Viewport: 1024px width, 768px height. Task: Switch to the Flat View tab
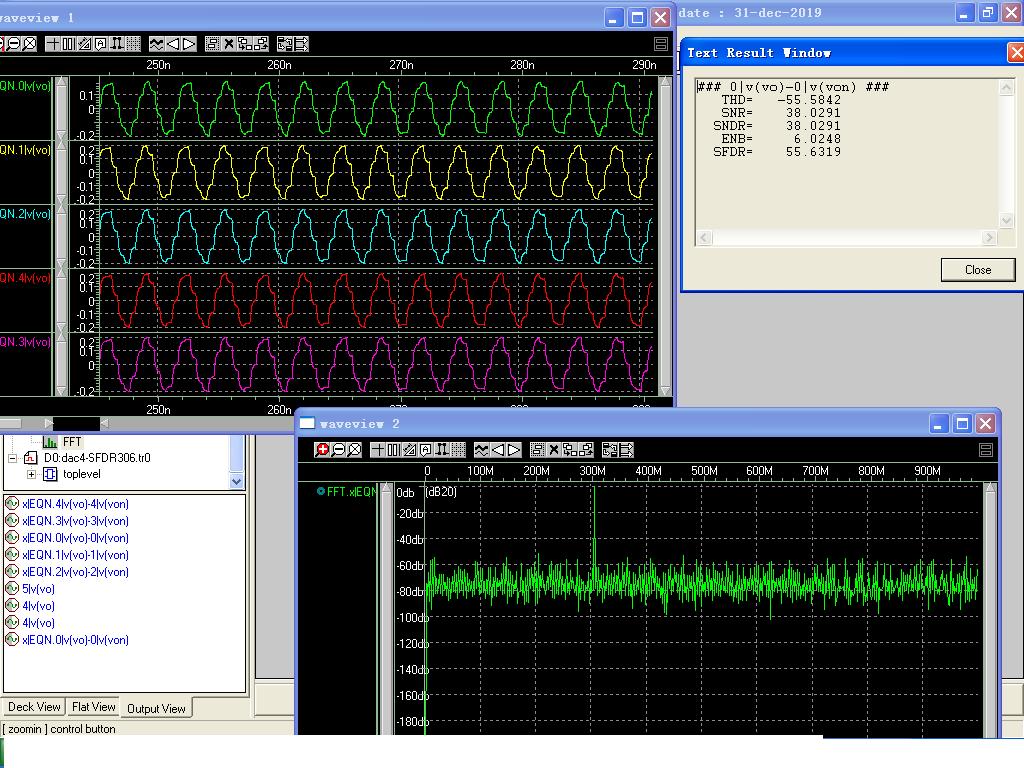point(93,707)
